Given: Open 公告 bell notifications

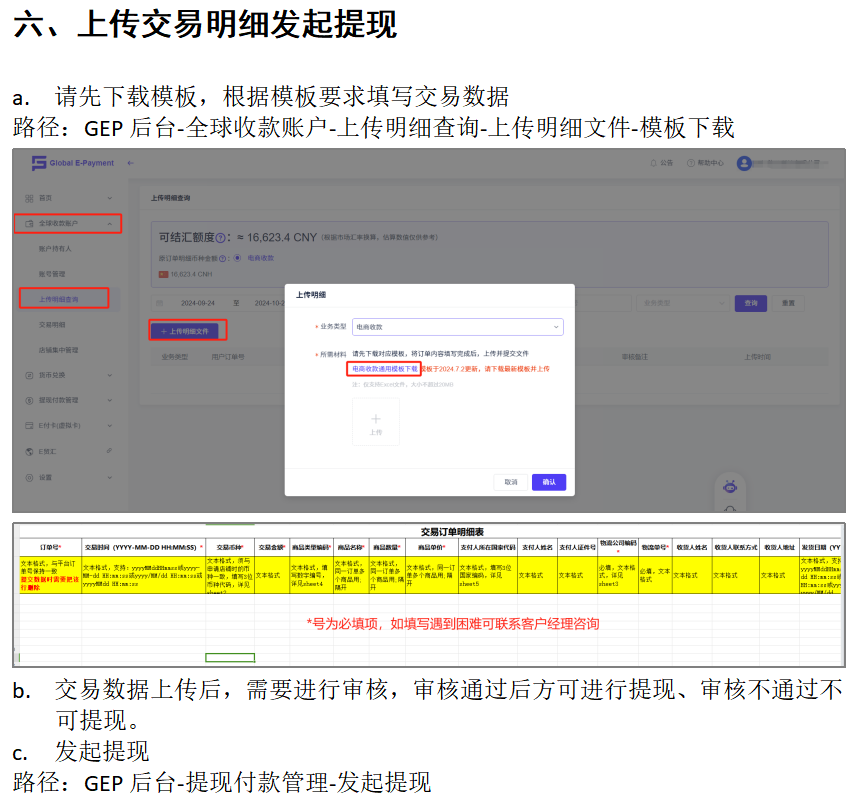Looking at the screenshot, I should [665, 163].
